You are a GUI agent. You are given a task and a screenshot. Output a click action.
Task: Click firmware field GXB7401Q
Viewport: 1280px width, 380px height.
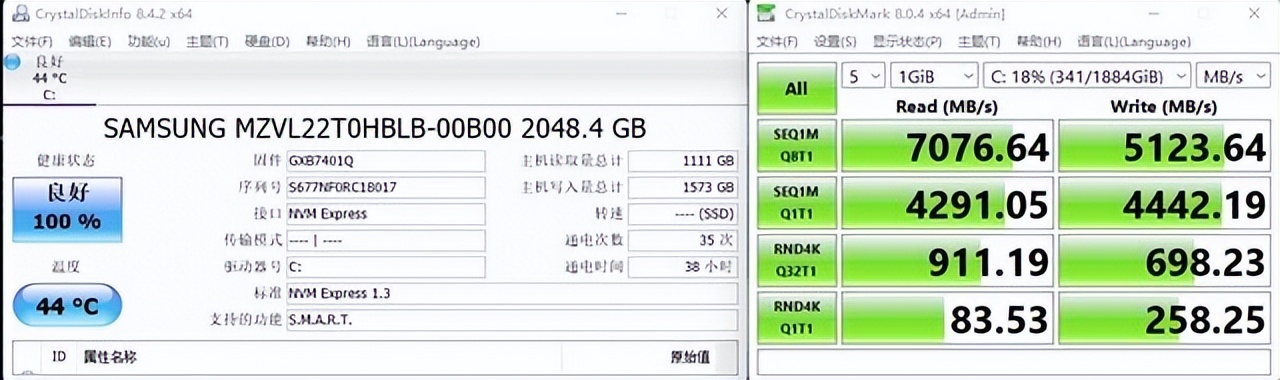click(386, 161)
